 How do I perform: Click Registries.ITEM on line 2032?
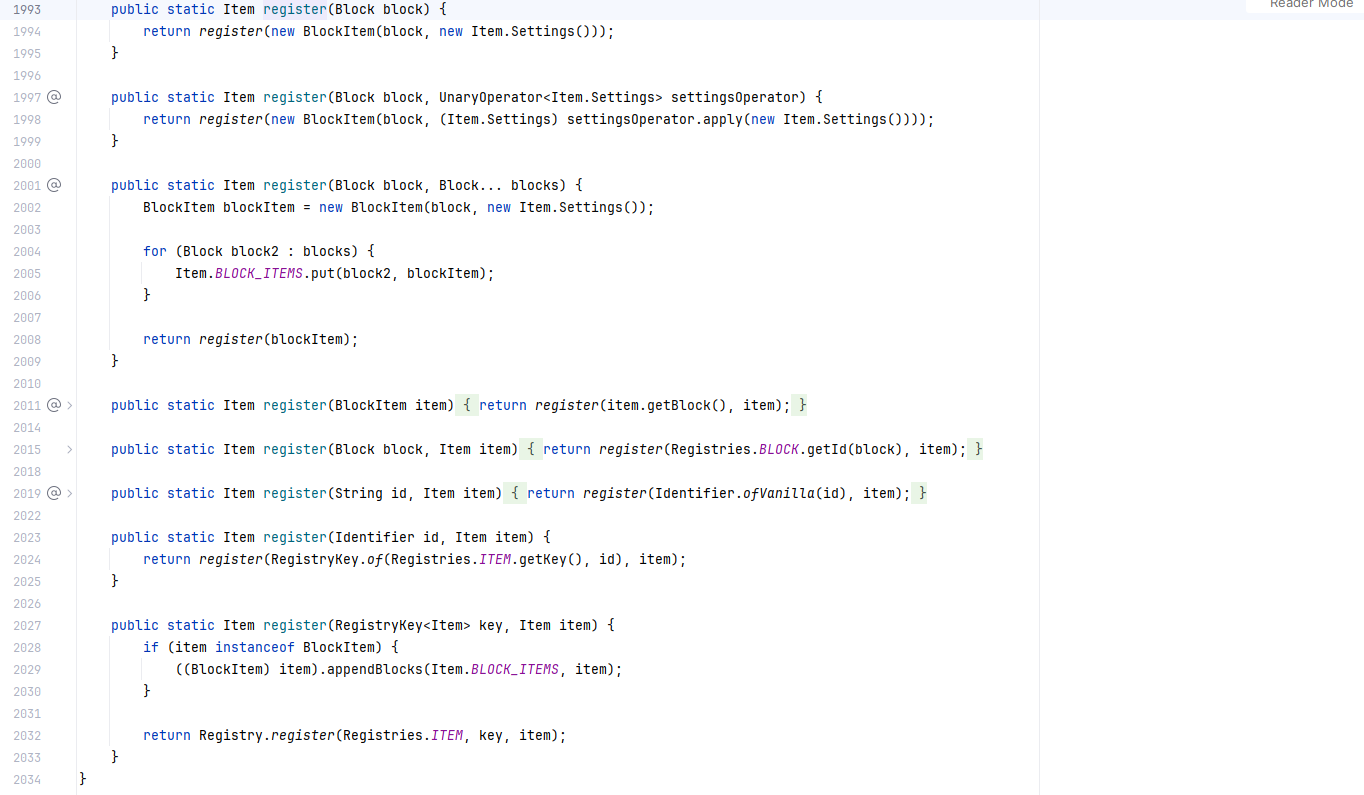click(446, 735)
